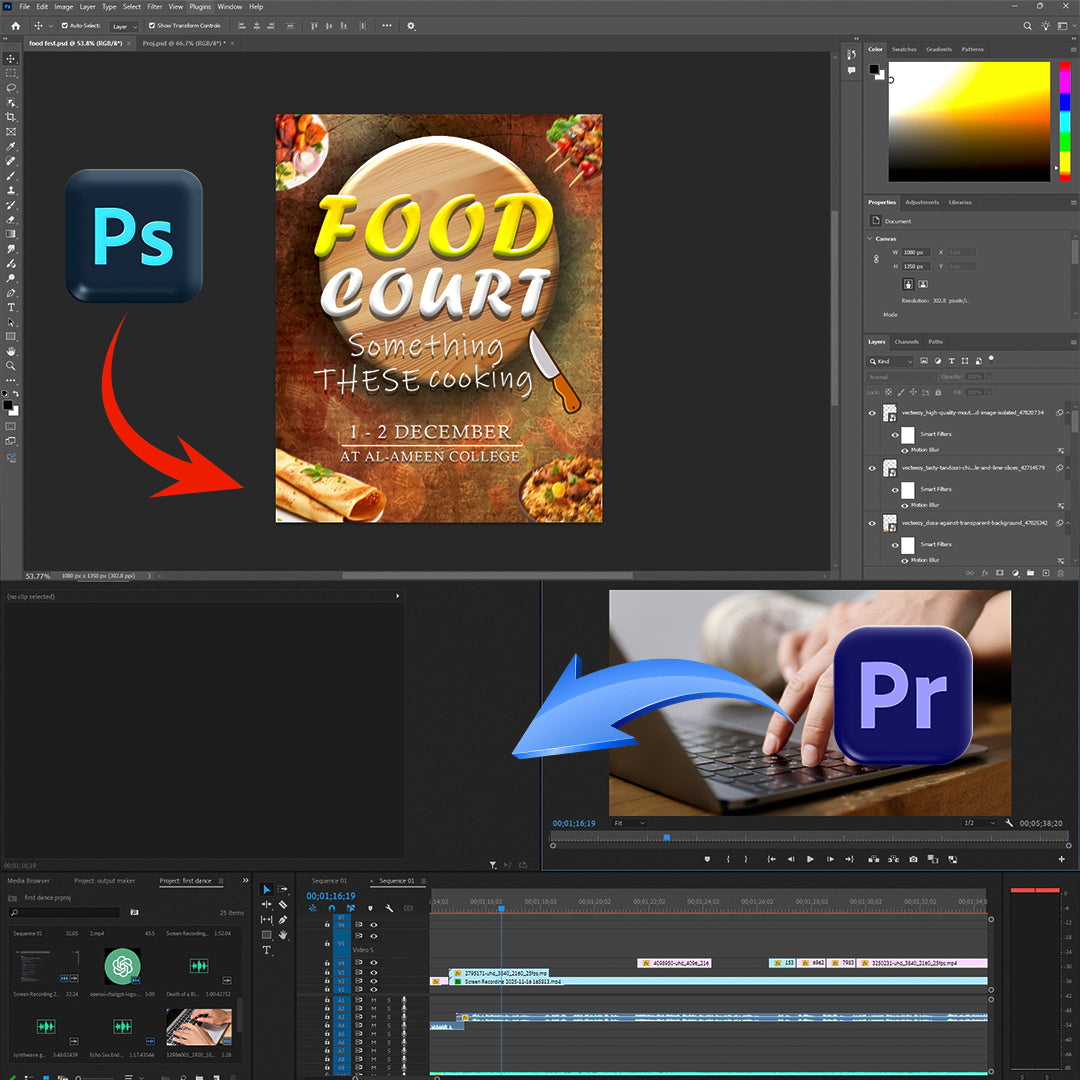1080x1080 pixels.
Task: Create a new layer in the Layers panel
Action: point(1045,573)
